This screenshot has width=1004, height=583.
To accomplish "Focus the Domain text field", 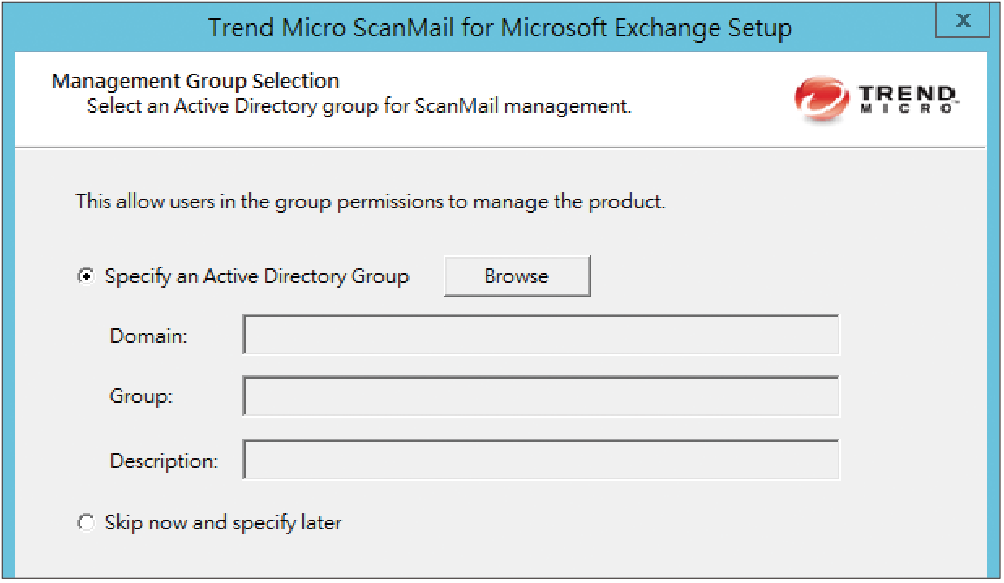I will (x=541, y=335).
